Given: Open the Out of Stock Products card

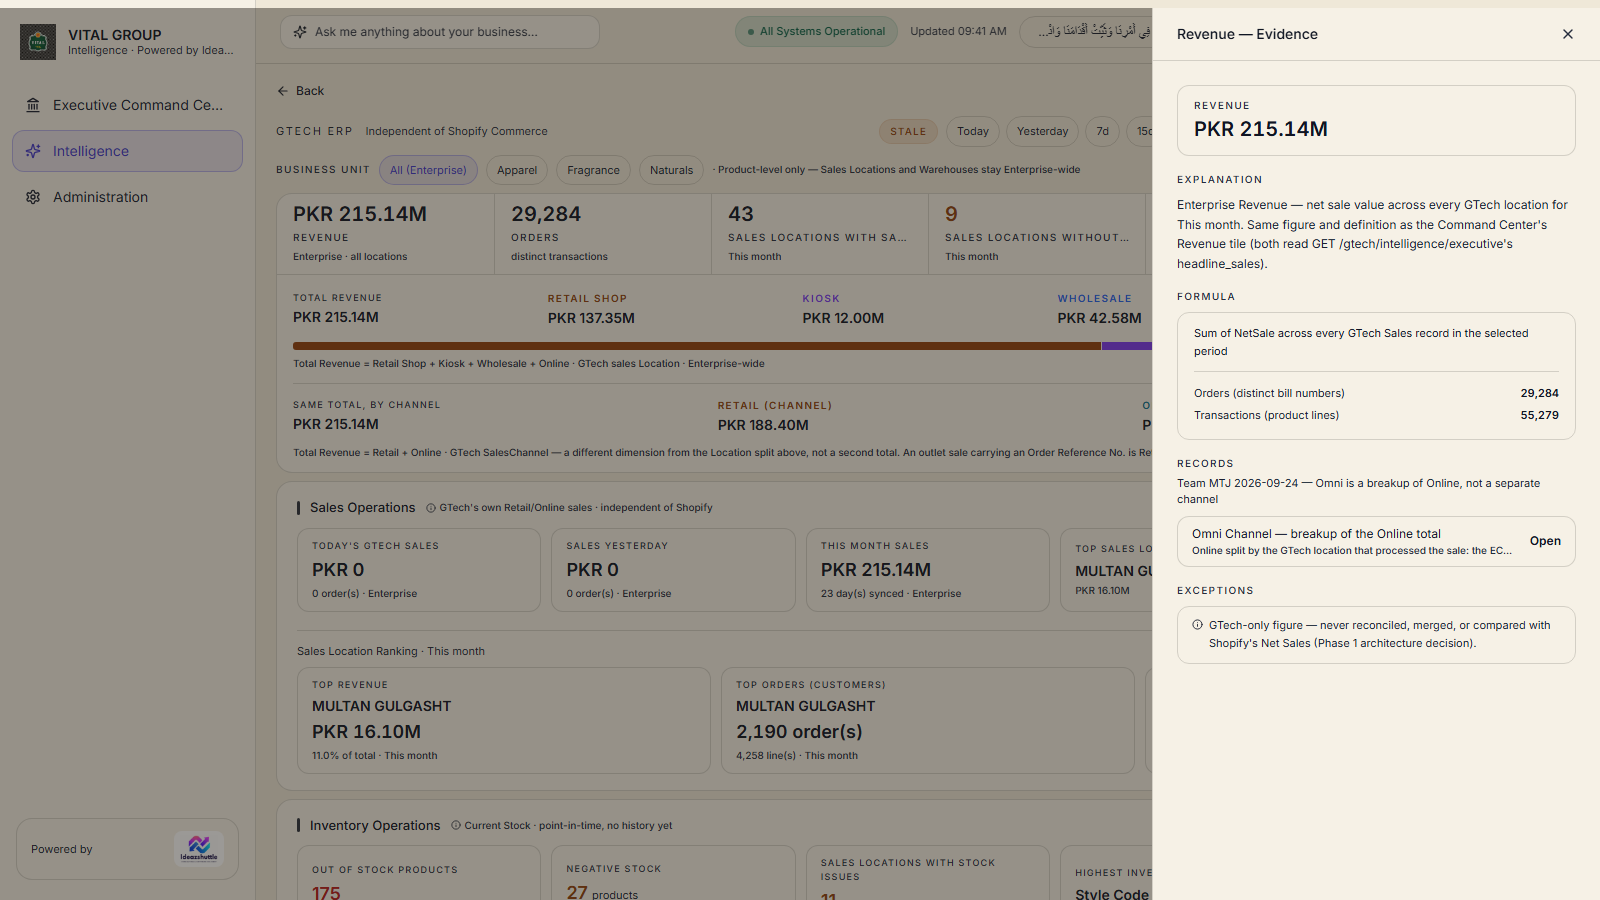Looking at the screenshot, I should coord(419,873).
